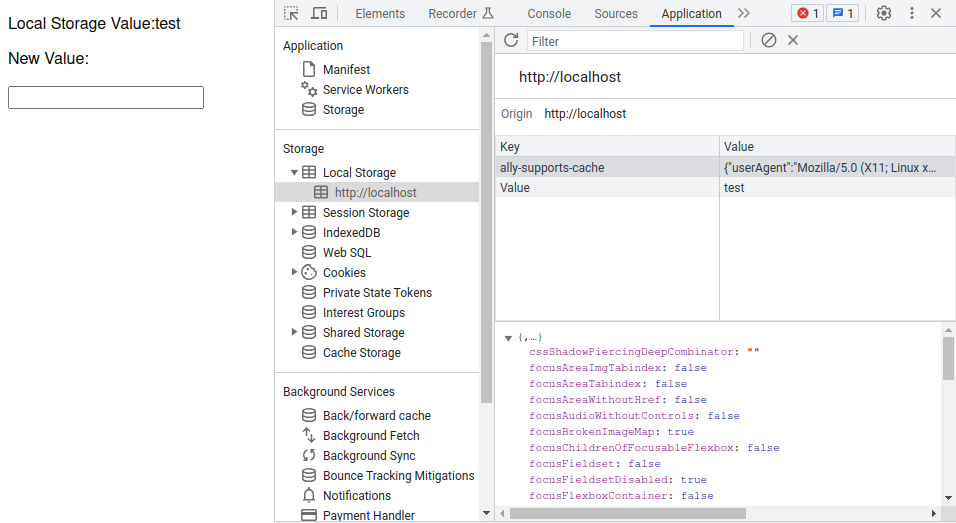Switch to the Console tab
This screenshot has width=956, height=523.
point(549,13)
